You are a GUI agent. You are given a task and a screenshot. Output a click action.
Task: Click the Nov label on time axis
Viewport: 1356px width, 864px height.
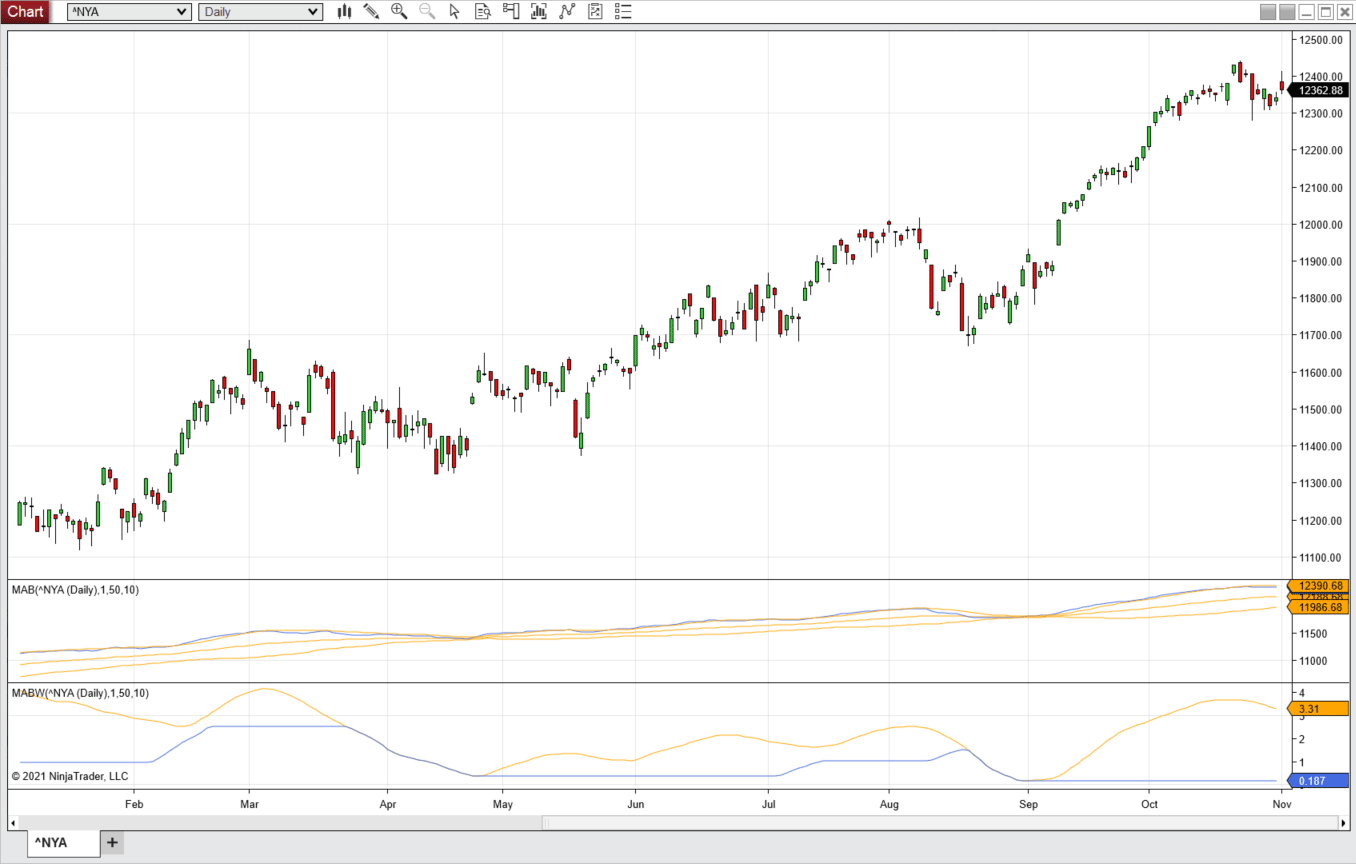1282,803
